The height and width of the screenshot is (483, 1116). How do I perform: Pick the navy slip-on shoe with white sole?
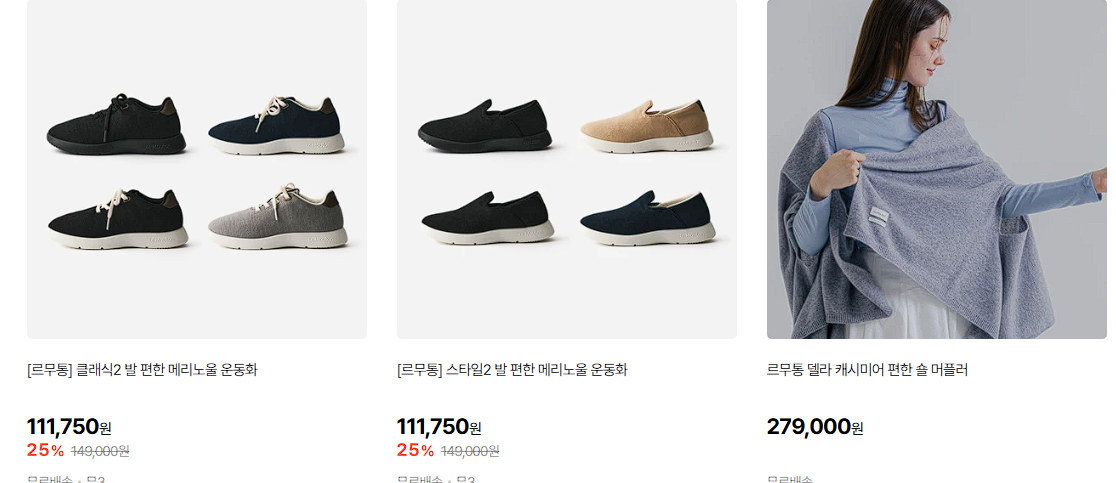click(647, 218)
